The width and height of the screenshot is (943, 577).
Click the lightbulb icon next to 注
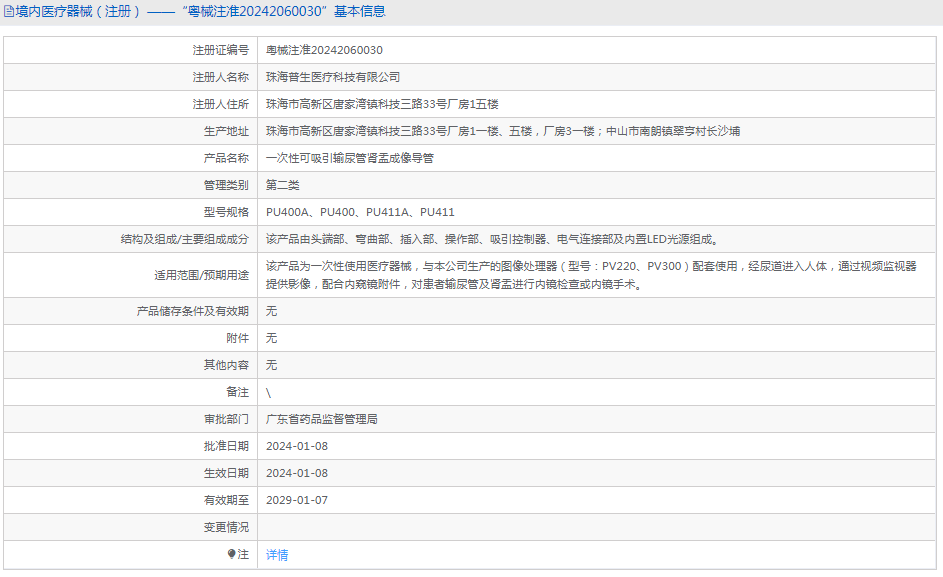pyautogui.click(x=232, y=554)
